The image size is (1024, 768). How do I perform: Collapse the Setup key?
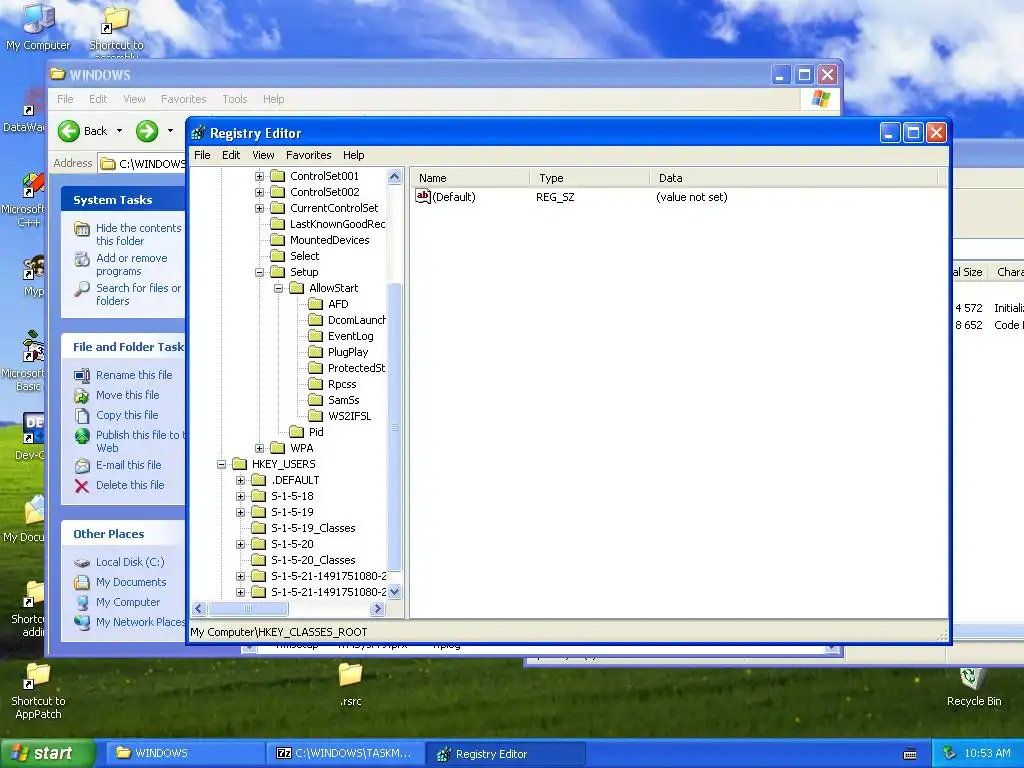point(259,272)
